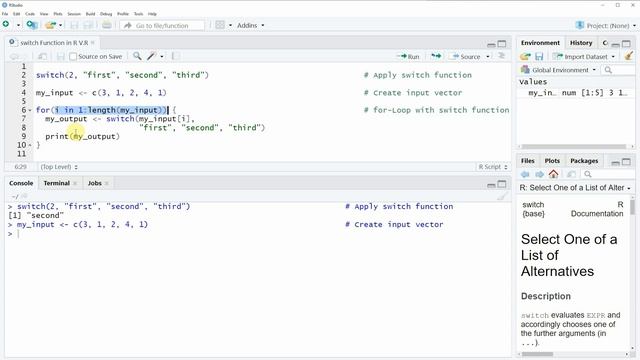Open the R Script file type selector
640x360 pixels.
coord(493,167)
